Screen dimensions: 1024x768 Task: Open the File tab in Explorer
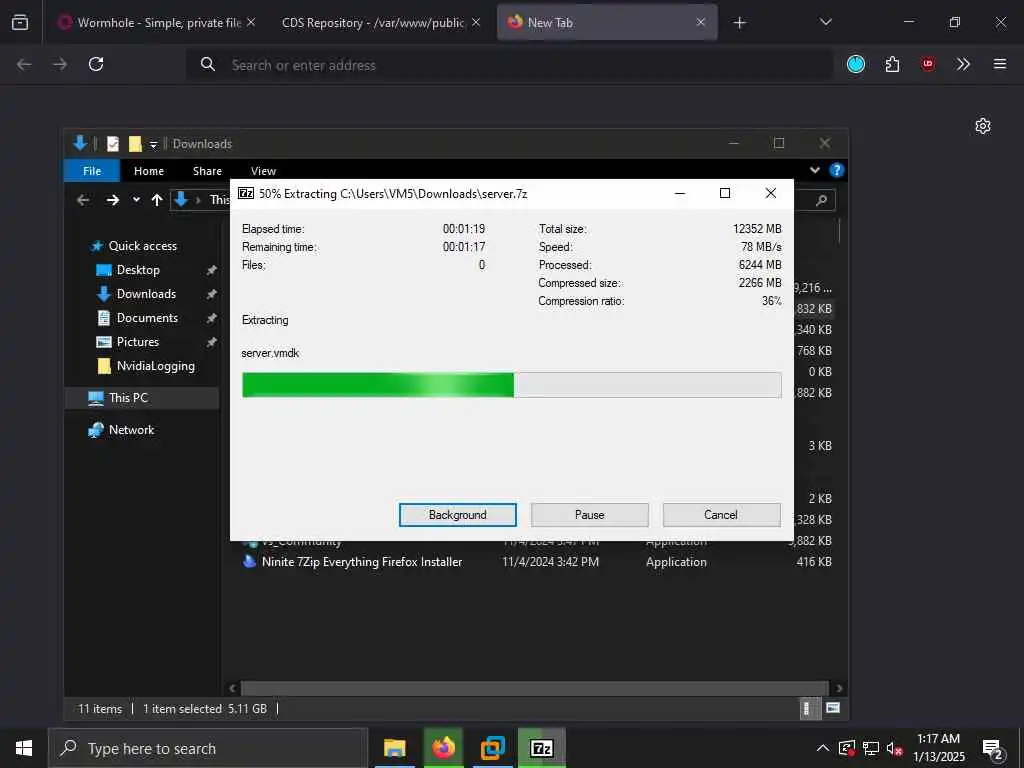tap(92, 170)
